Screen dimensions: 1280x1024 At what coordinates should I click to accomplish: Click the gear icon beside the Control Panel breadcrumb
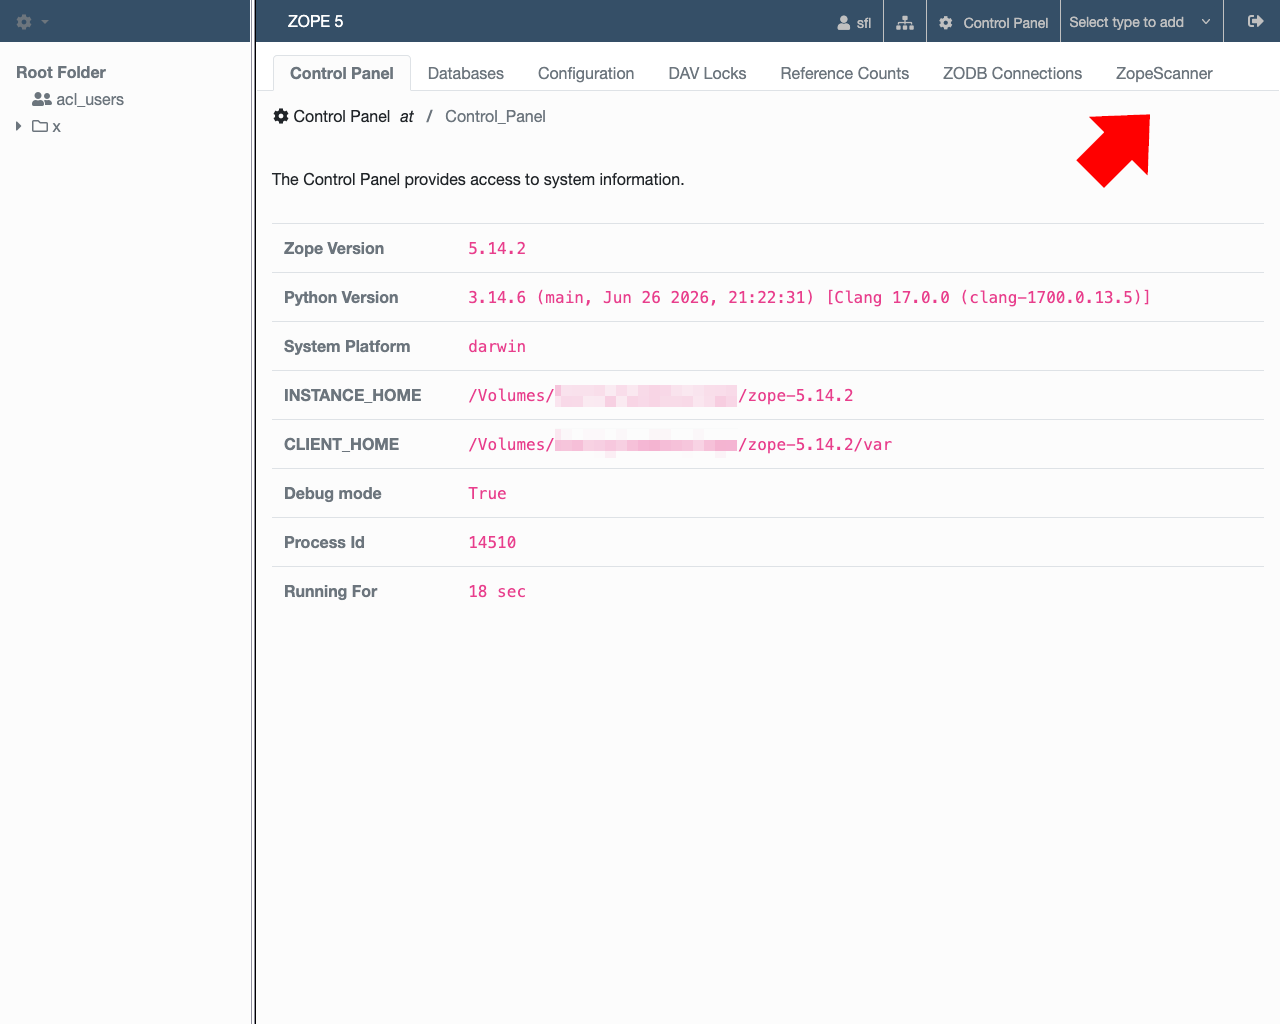[x=281, y=116]
